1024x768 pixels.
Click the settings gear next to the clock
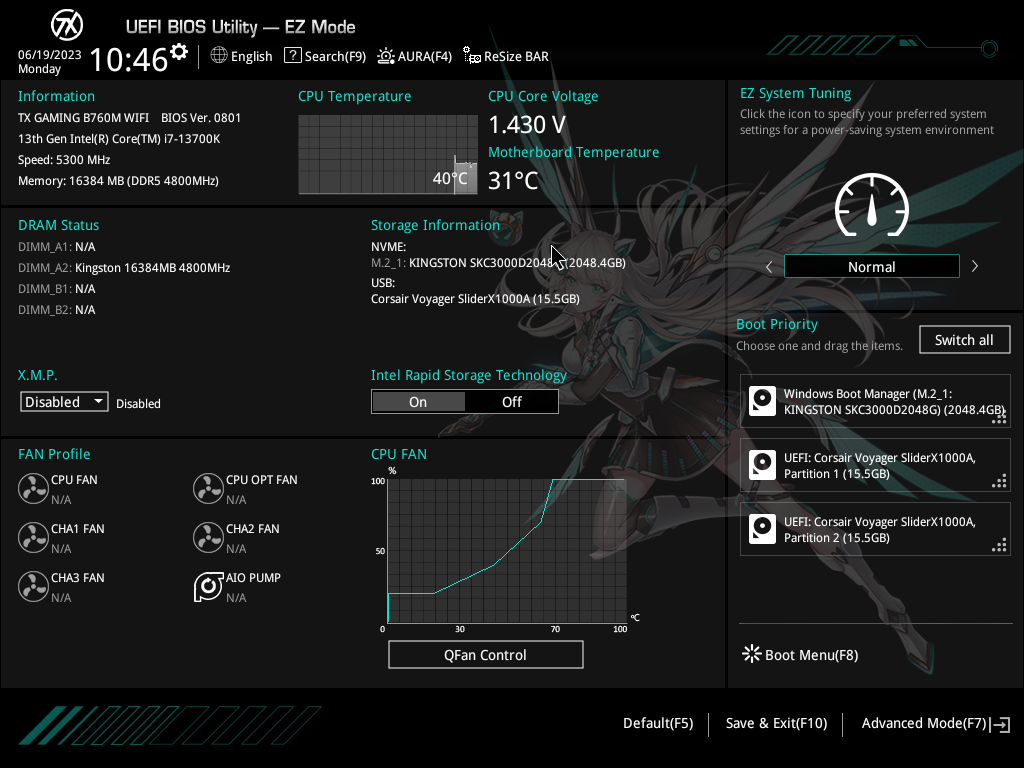coord(179,52)
